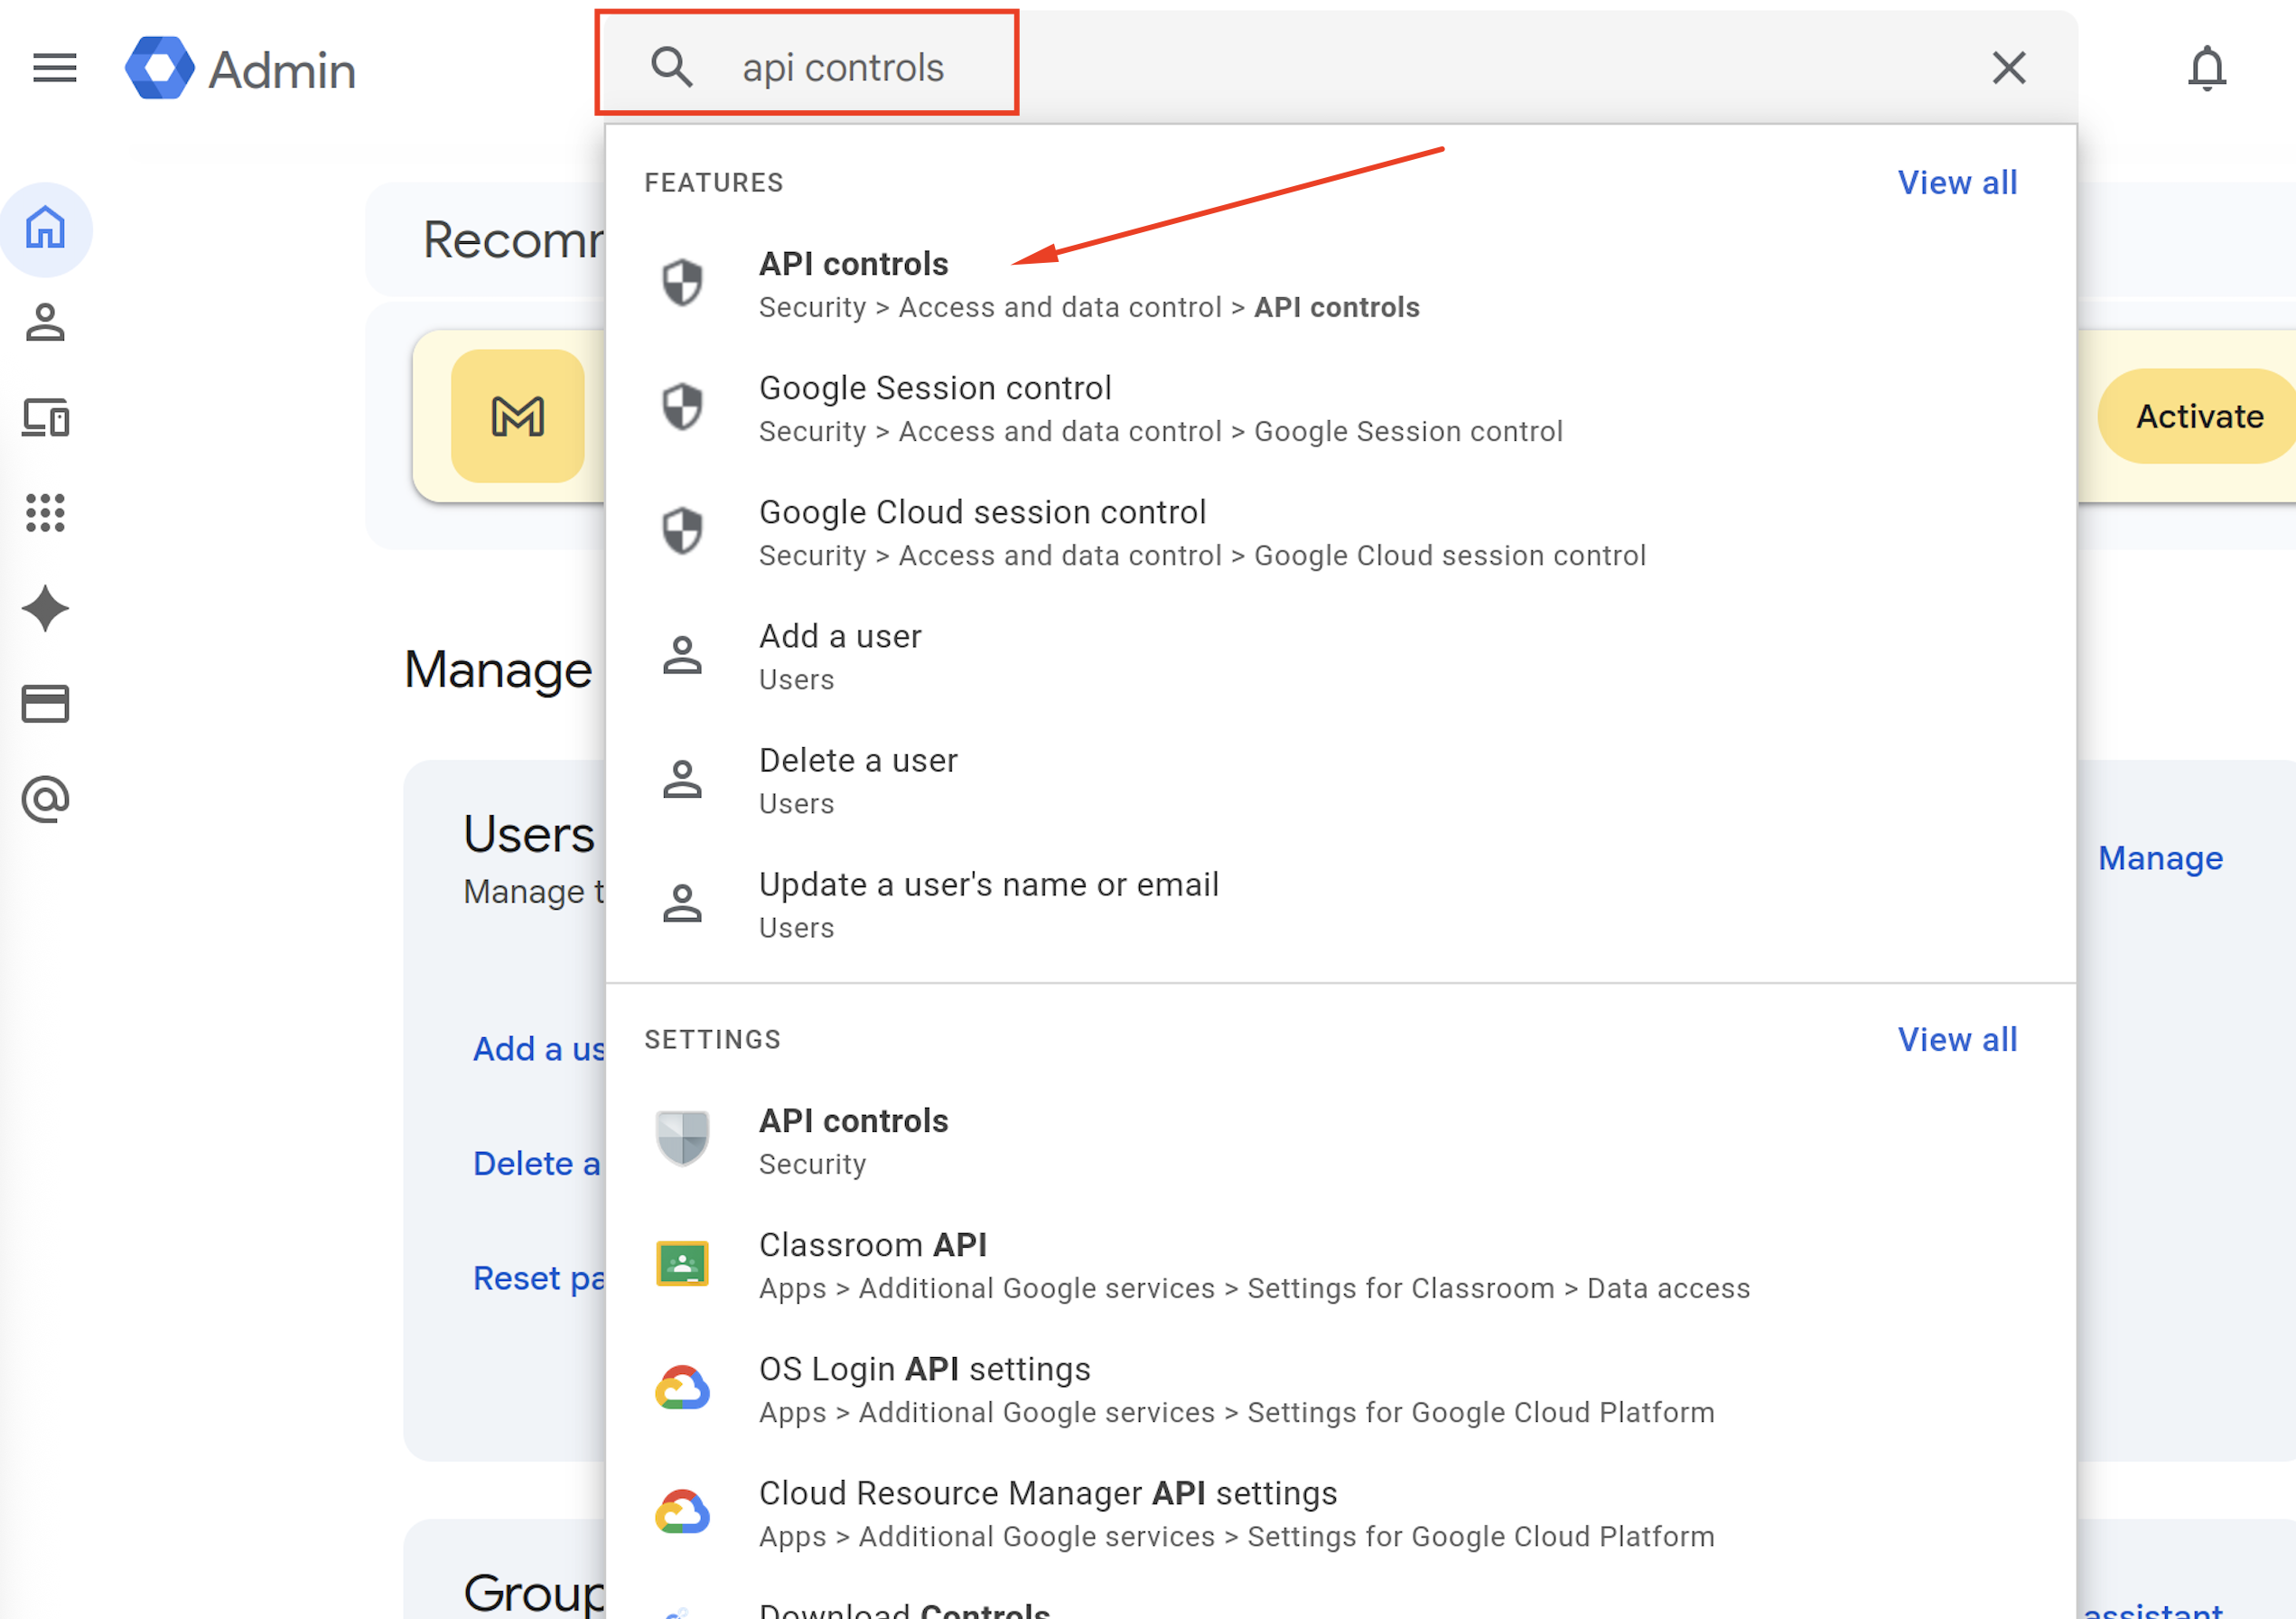This screenshot has height=1619, width=2296.
Task: Open Directory users icon in sidebar
Action: pos(46,323)
